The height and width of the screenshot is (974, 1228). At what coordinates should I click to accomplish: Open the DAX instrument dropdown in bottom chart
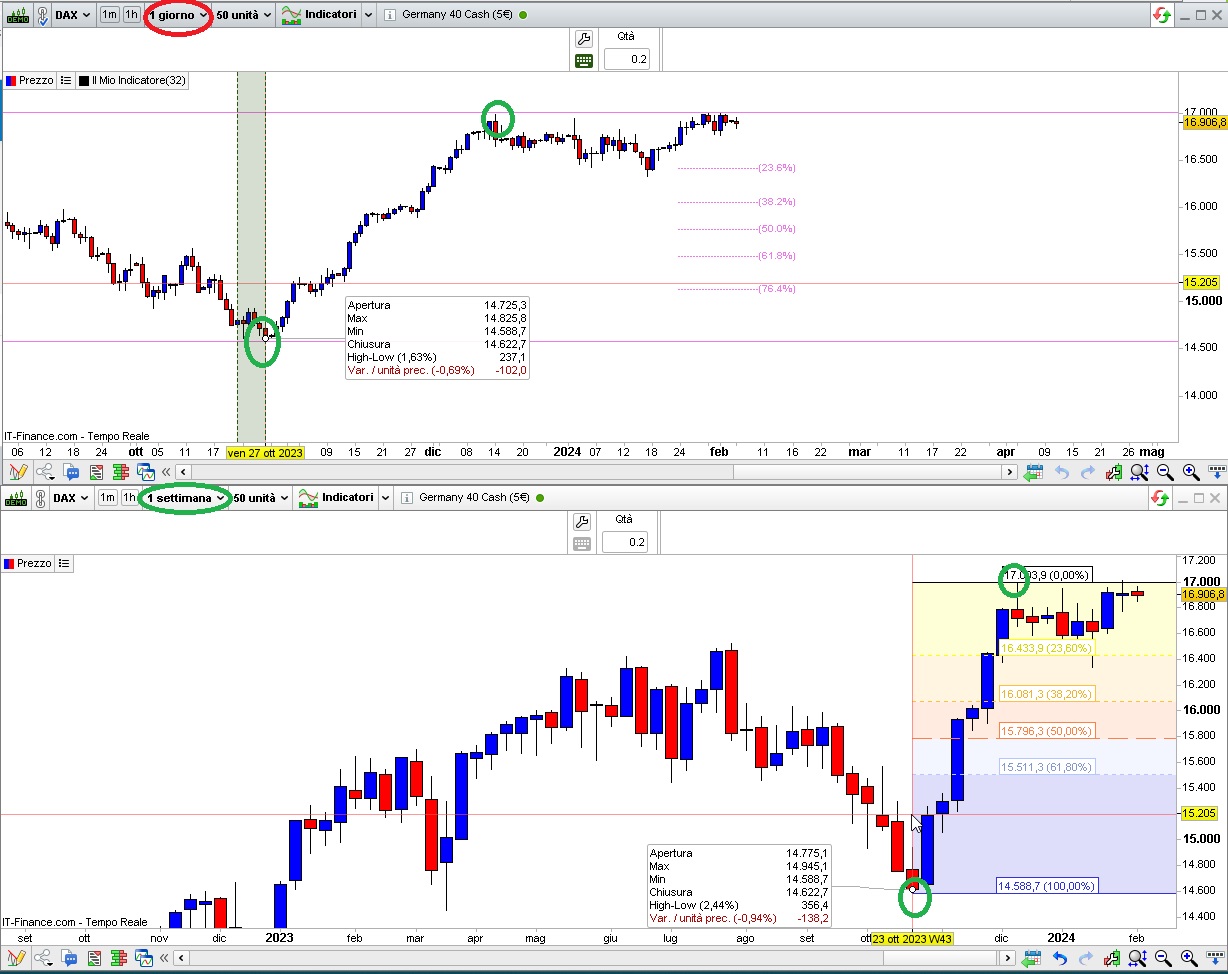coord(72,497)
